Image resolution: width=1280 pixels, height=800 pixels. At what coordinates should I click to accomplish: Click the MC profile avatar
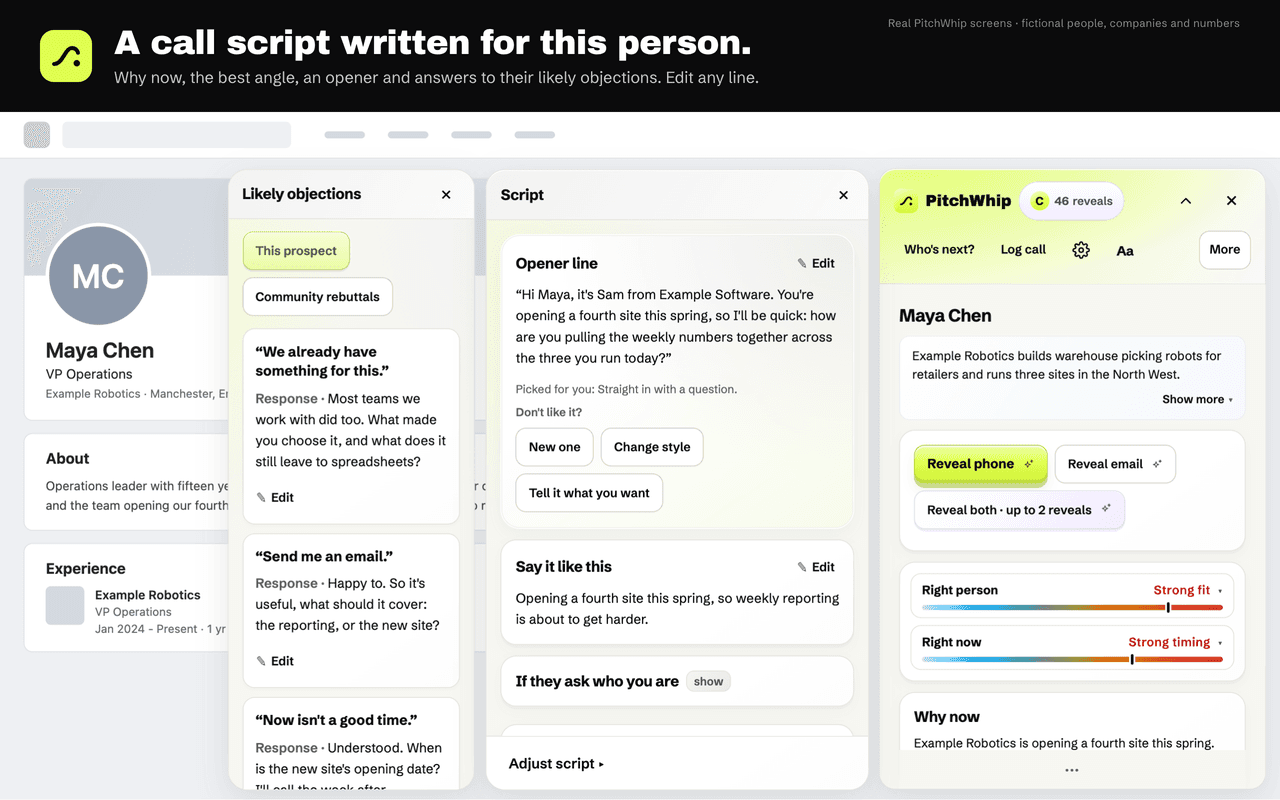pos(98,276)
